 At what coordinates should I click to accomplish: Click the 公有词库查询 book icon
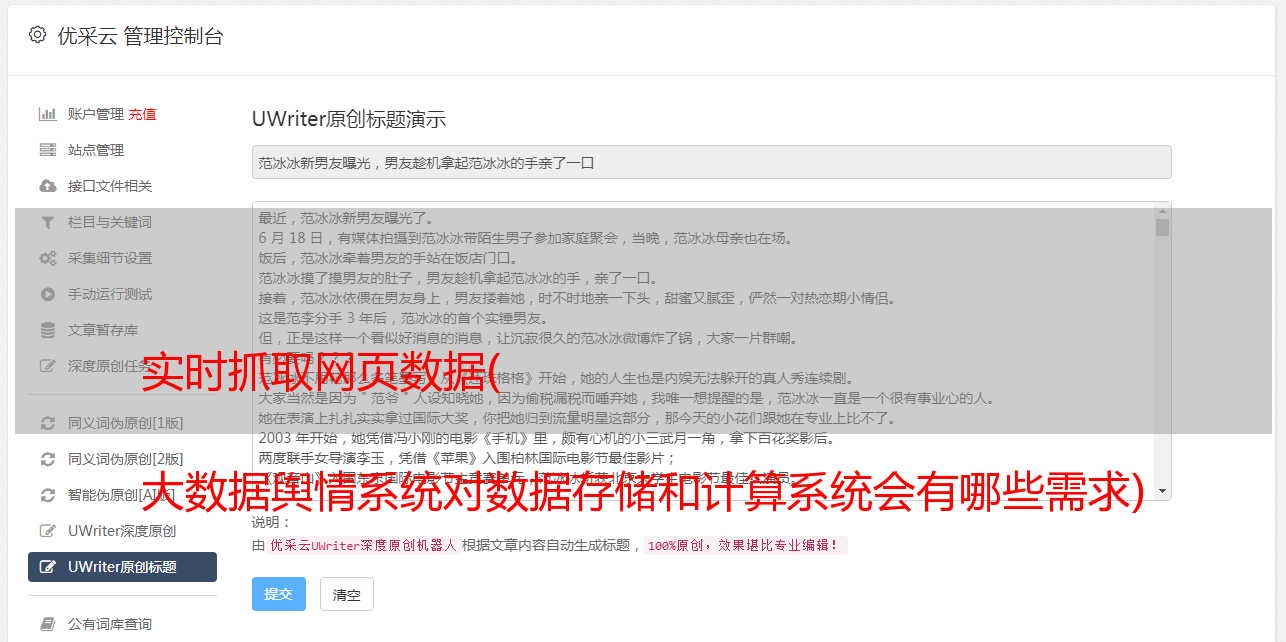point(47,624)
